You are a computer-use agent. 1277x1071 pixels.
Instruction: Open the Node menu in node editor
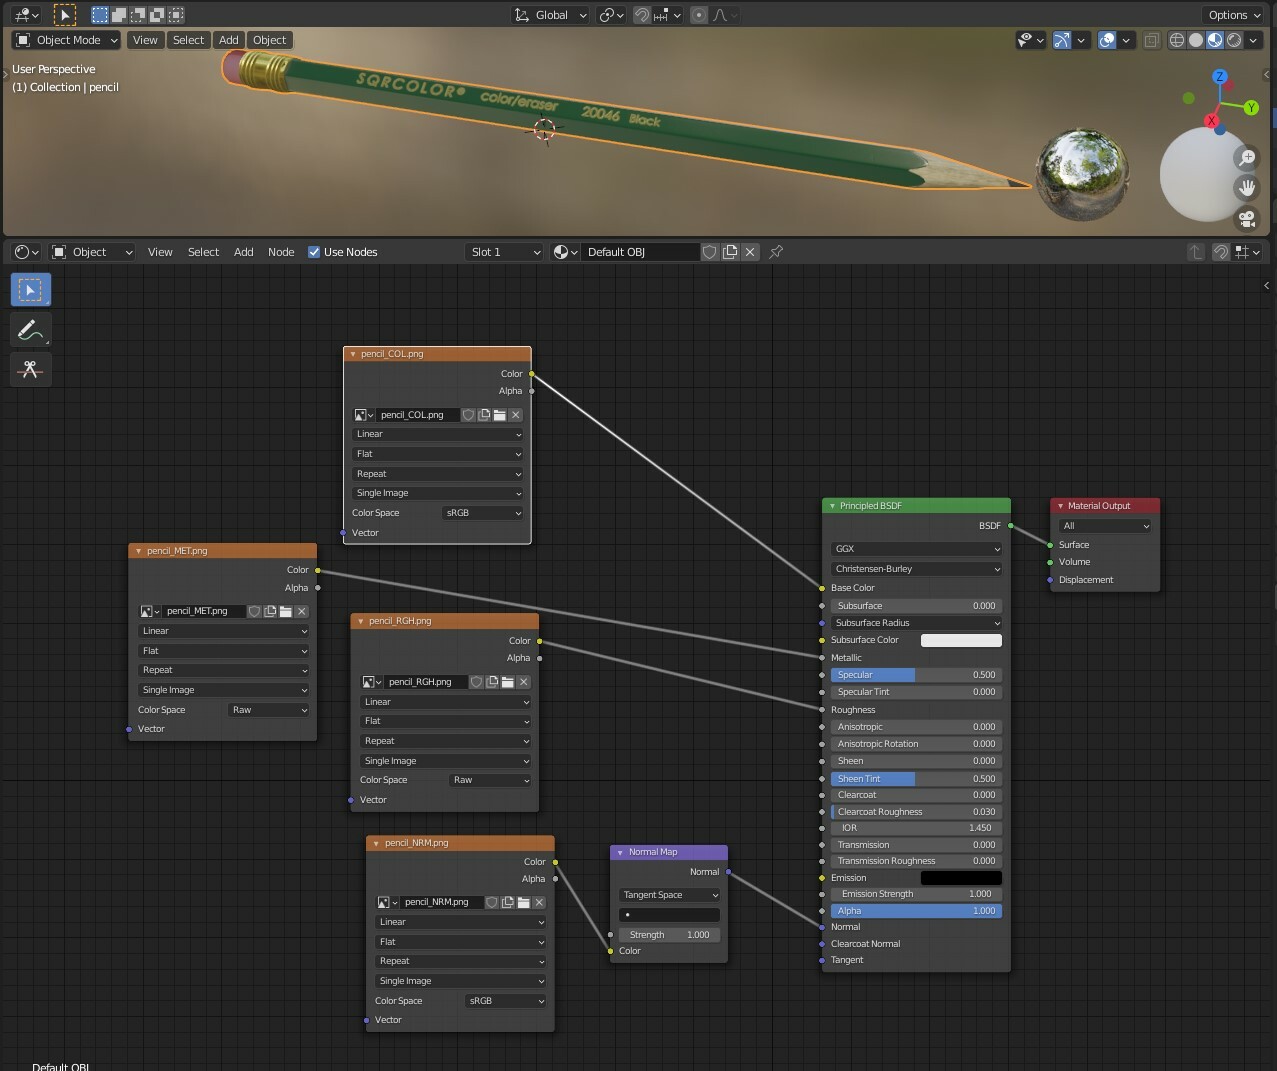pyautogui.click(x=281, y=252)
